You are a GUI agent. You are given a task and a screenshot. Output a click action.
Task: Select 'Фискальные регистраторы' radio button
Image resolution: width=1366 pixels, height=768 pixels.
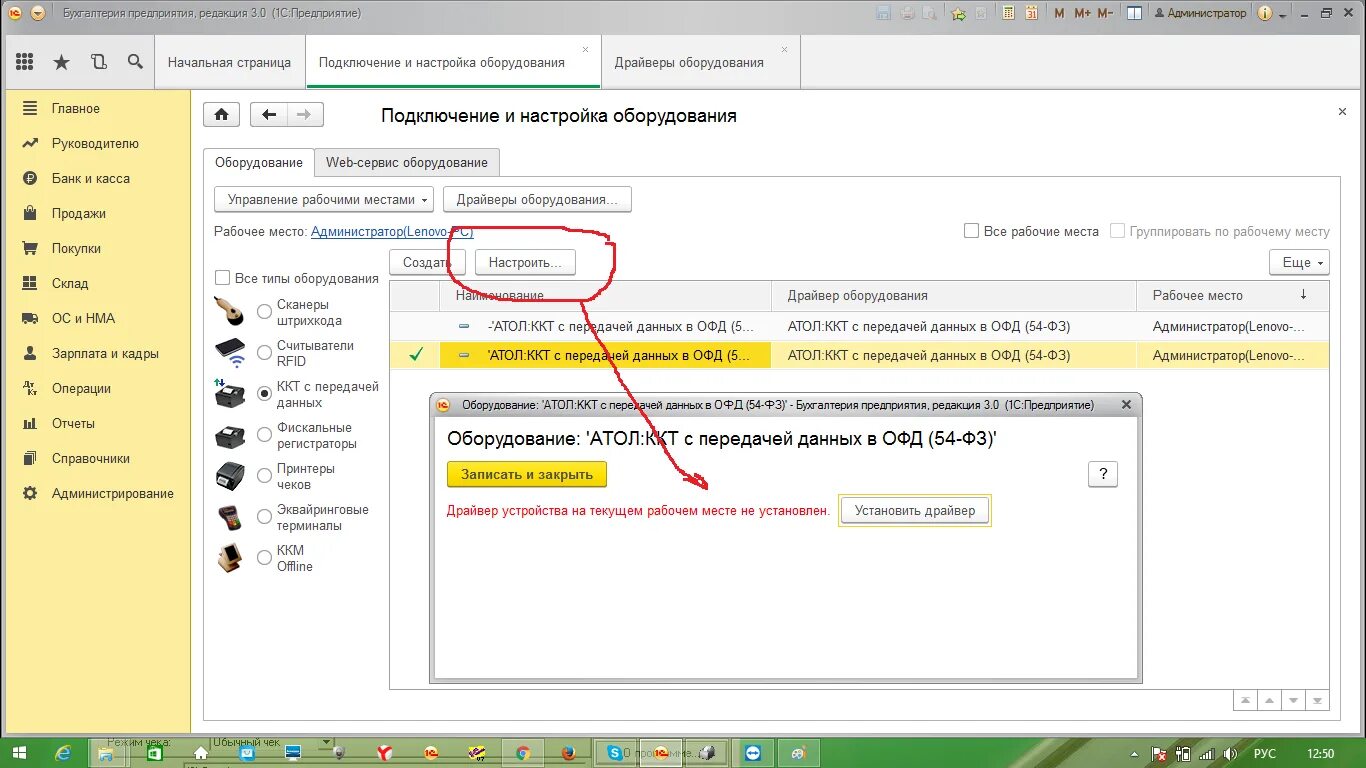point(264,435)
